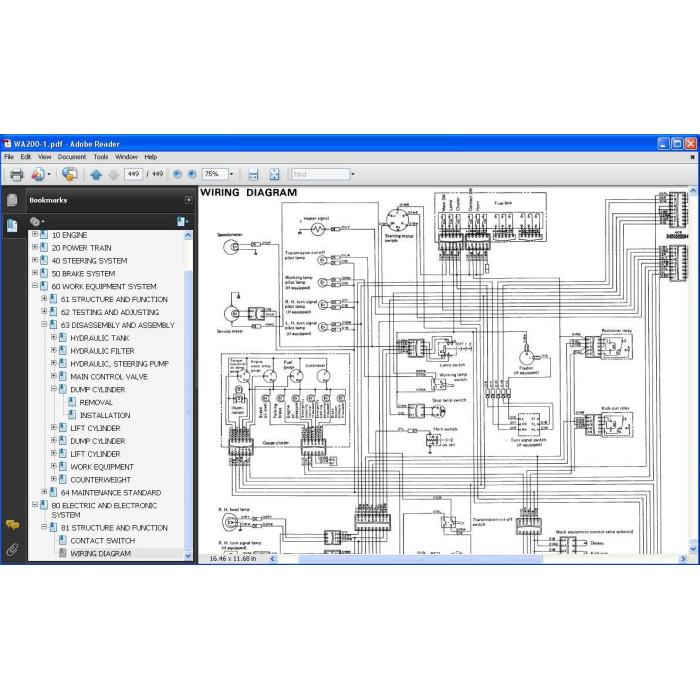Open the Comments panel icon in sidebar
Image resolution: width=700 pixels, height=700 pixels.
tap(12, 525)
